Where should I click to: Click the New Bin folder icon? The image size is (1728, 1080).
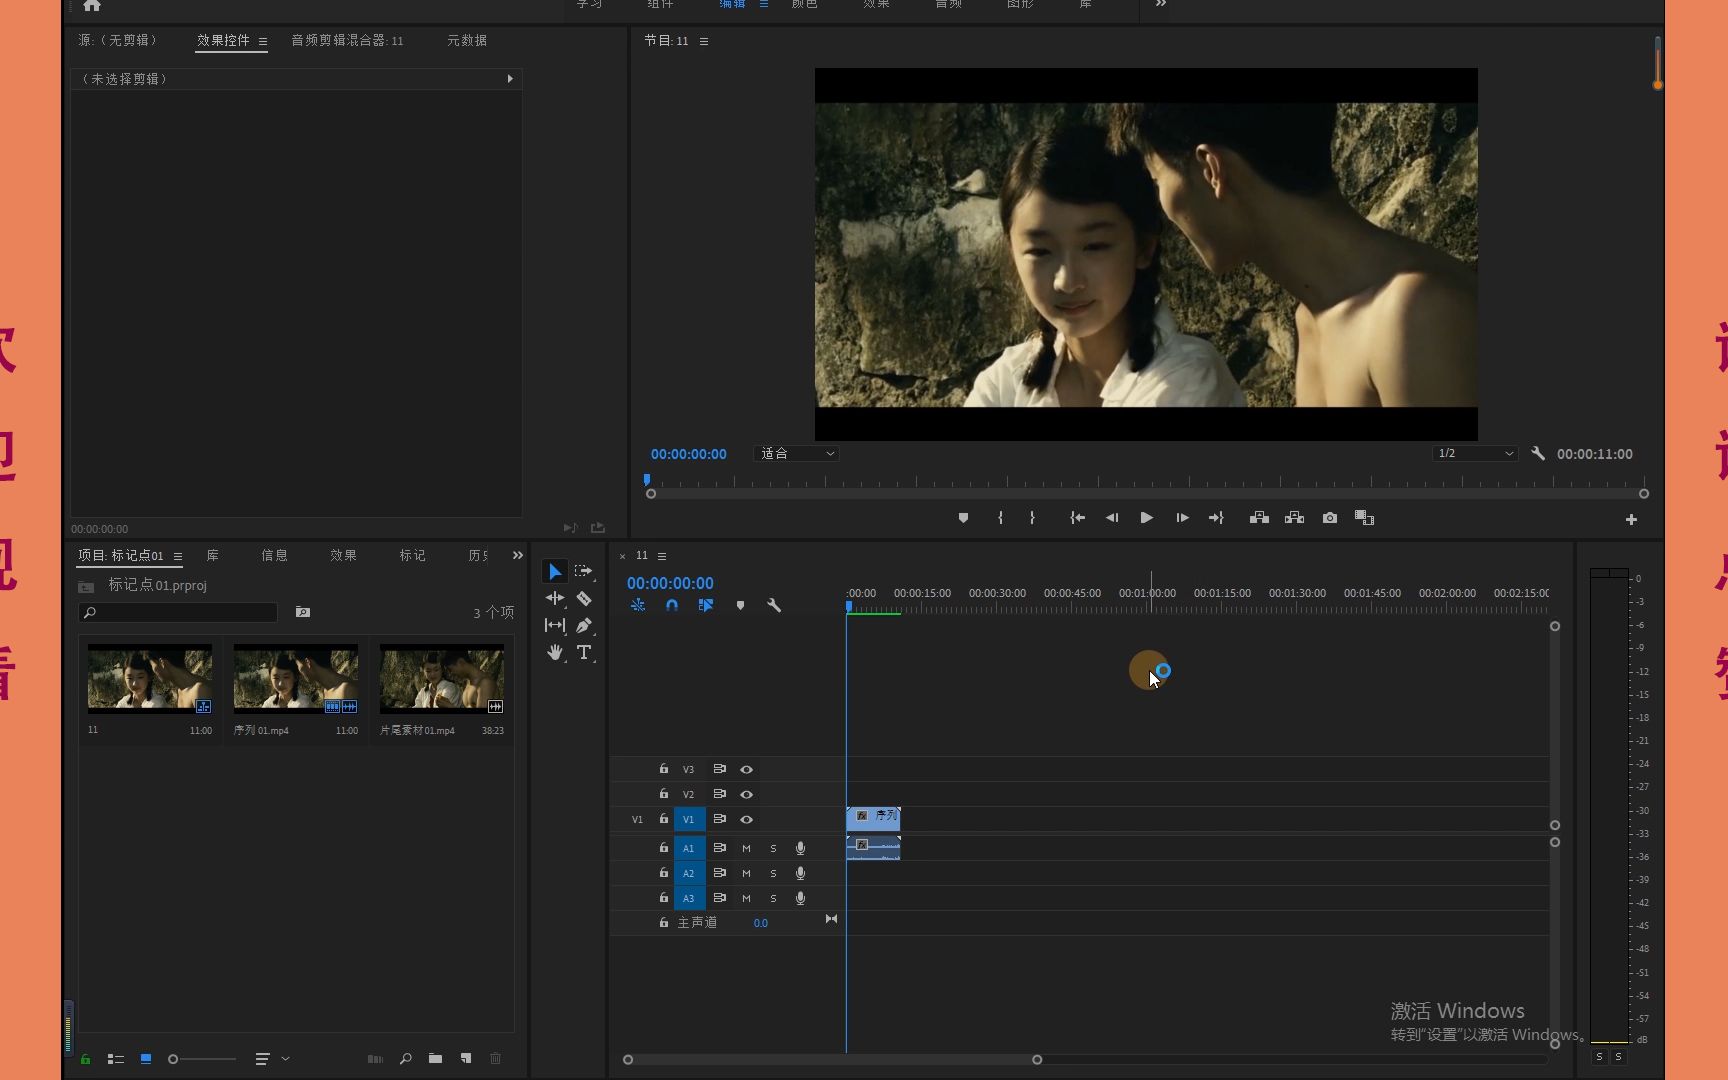tap(435, 1058)
